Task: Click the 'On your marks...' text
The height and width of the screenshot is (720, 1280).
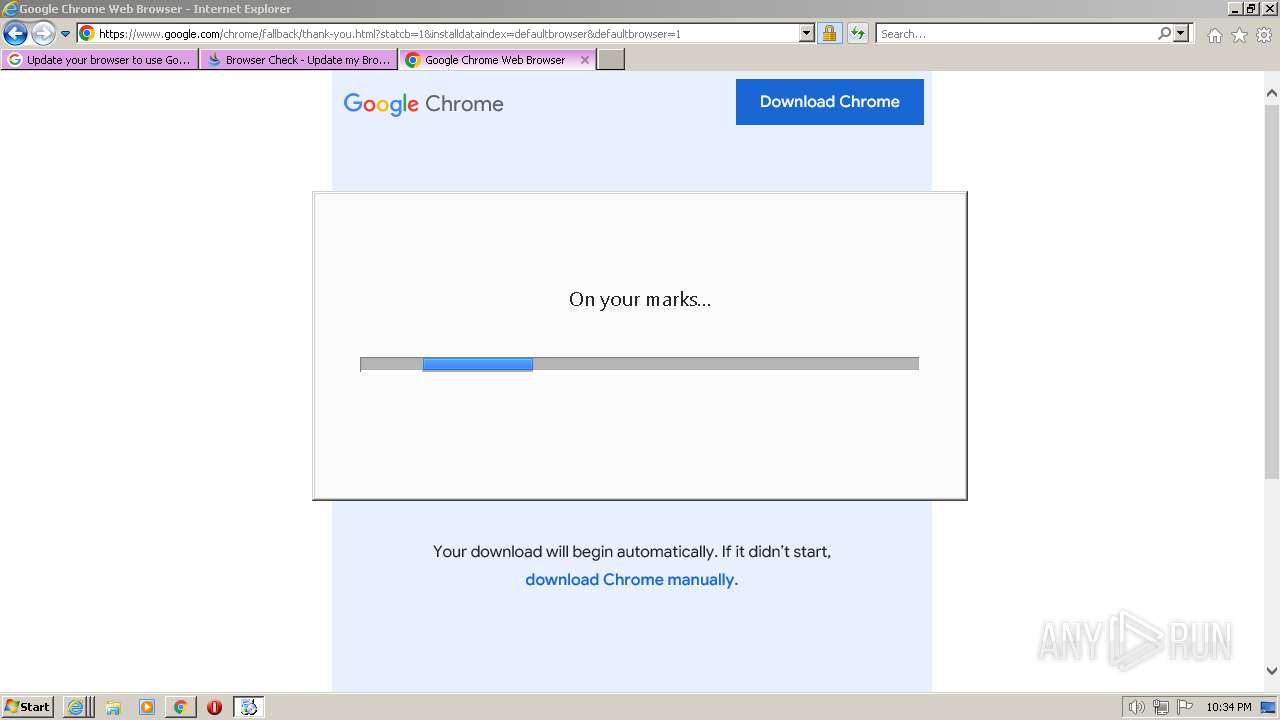Action: tap(640, 299)
